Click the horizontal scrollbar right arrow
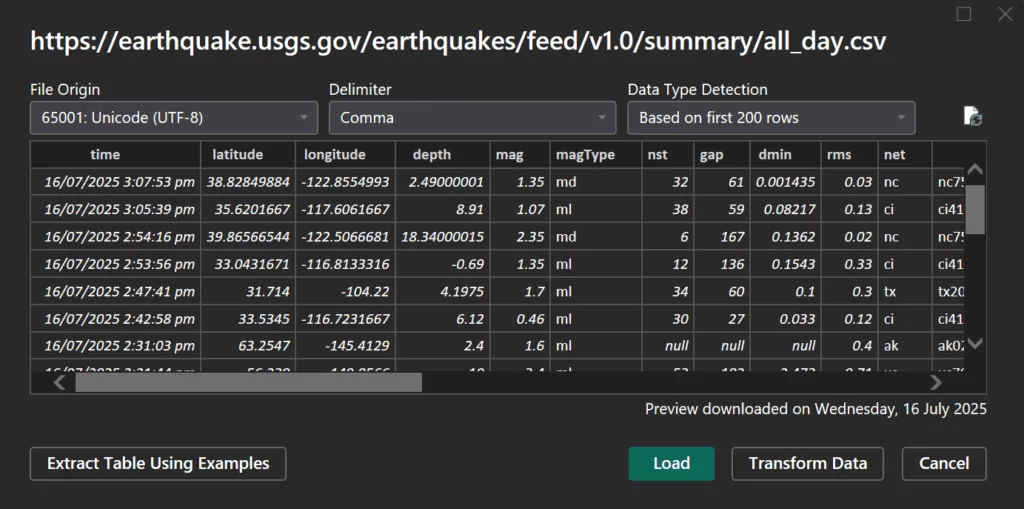The width and height of the screenshot is (1024, 509). pyautogui.click(x=936, y=382)
